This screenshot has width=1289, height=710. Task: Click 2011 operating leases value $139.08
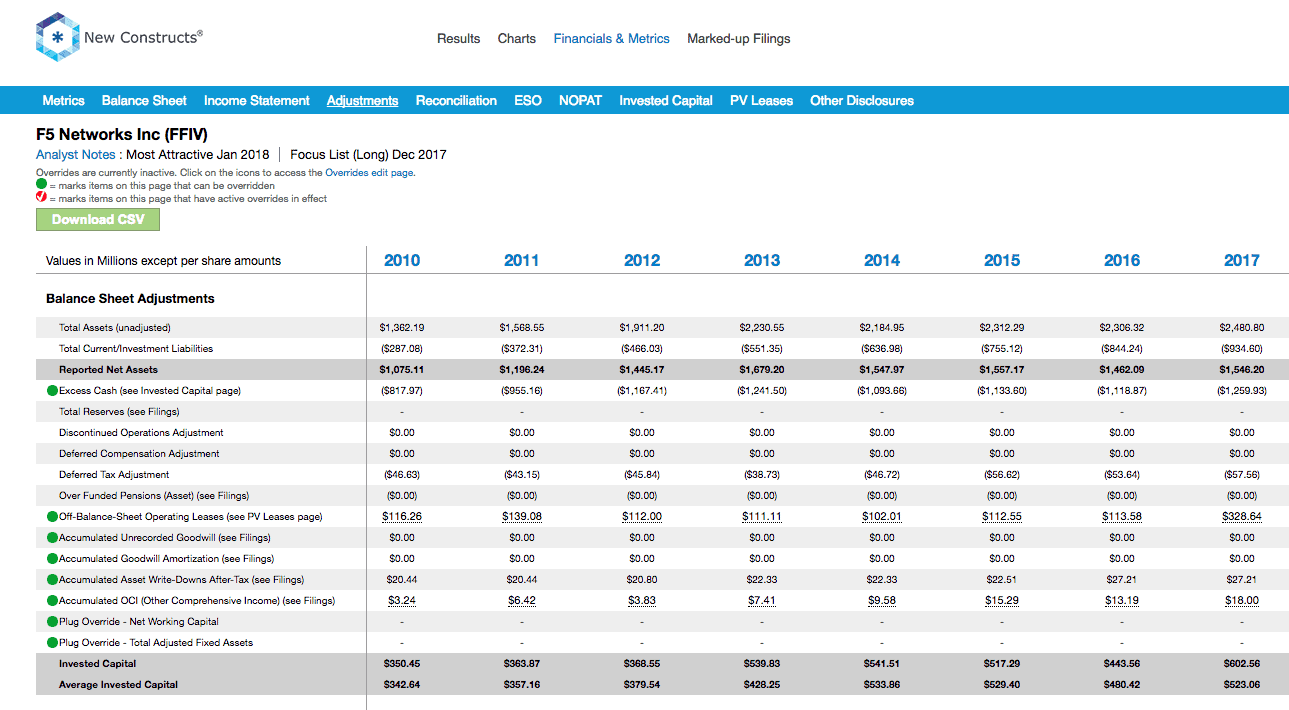tap(522, 517)
